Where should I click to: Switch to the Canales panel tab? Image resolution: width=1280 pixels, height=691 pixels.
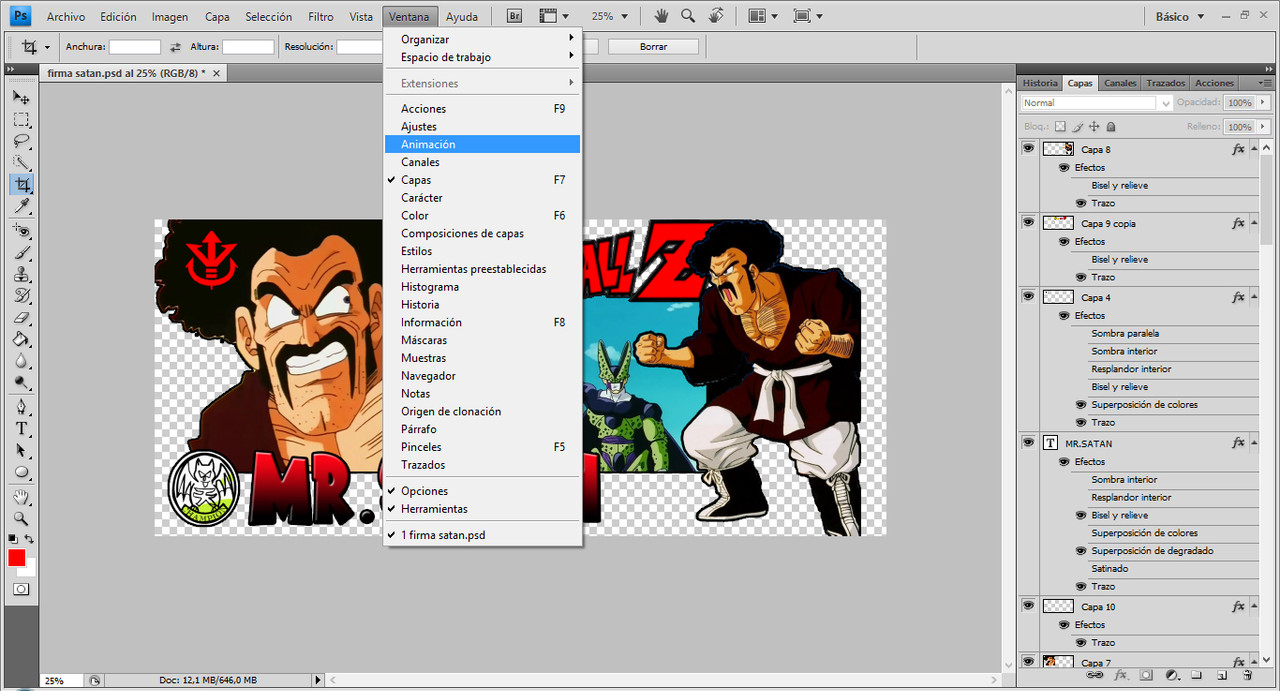point(1120,83)
